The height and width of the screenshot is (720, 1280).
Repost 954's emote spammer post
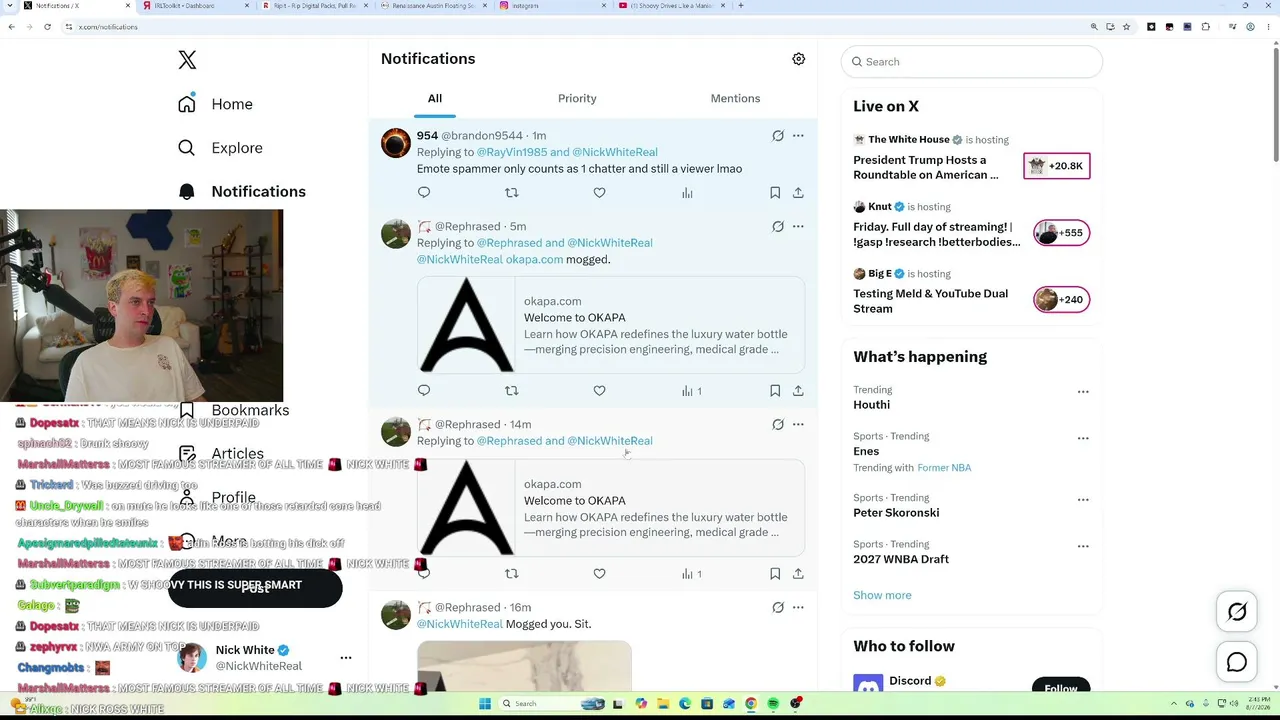pos(512,192)
